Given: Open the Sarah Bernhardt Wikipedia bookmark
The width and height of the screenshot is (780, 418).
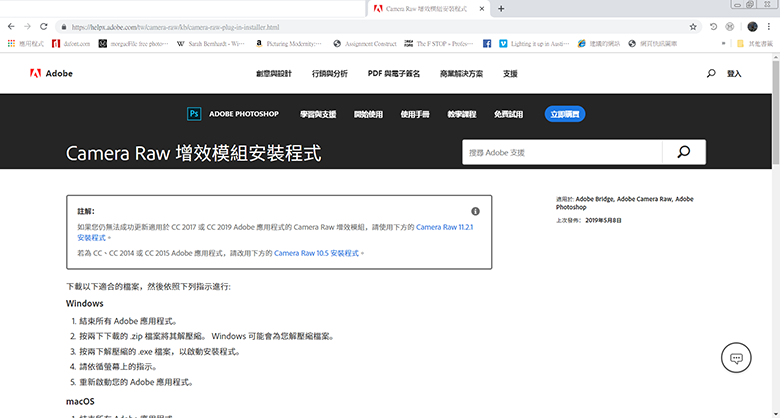Looking at the screenshot, I should pyautogui.click(x=211, y=44).
